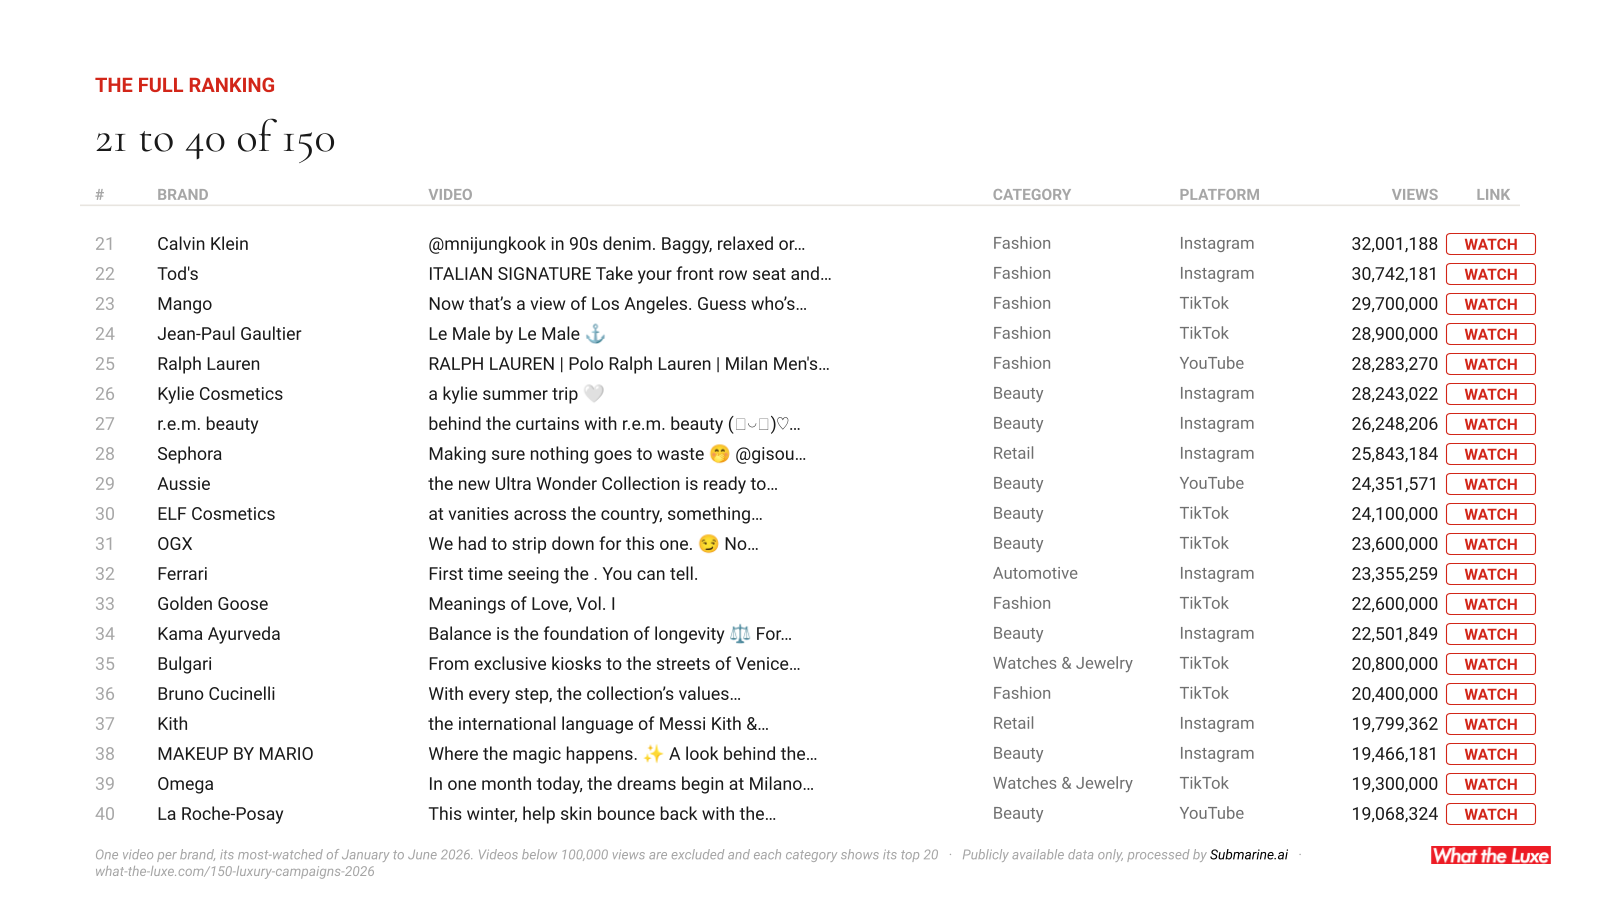Click the Golden Goose brand name

(x=212, y=604)
